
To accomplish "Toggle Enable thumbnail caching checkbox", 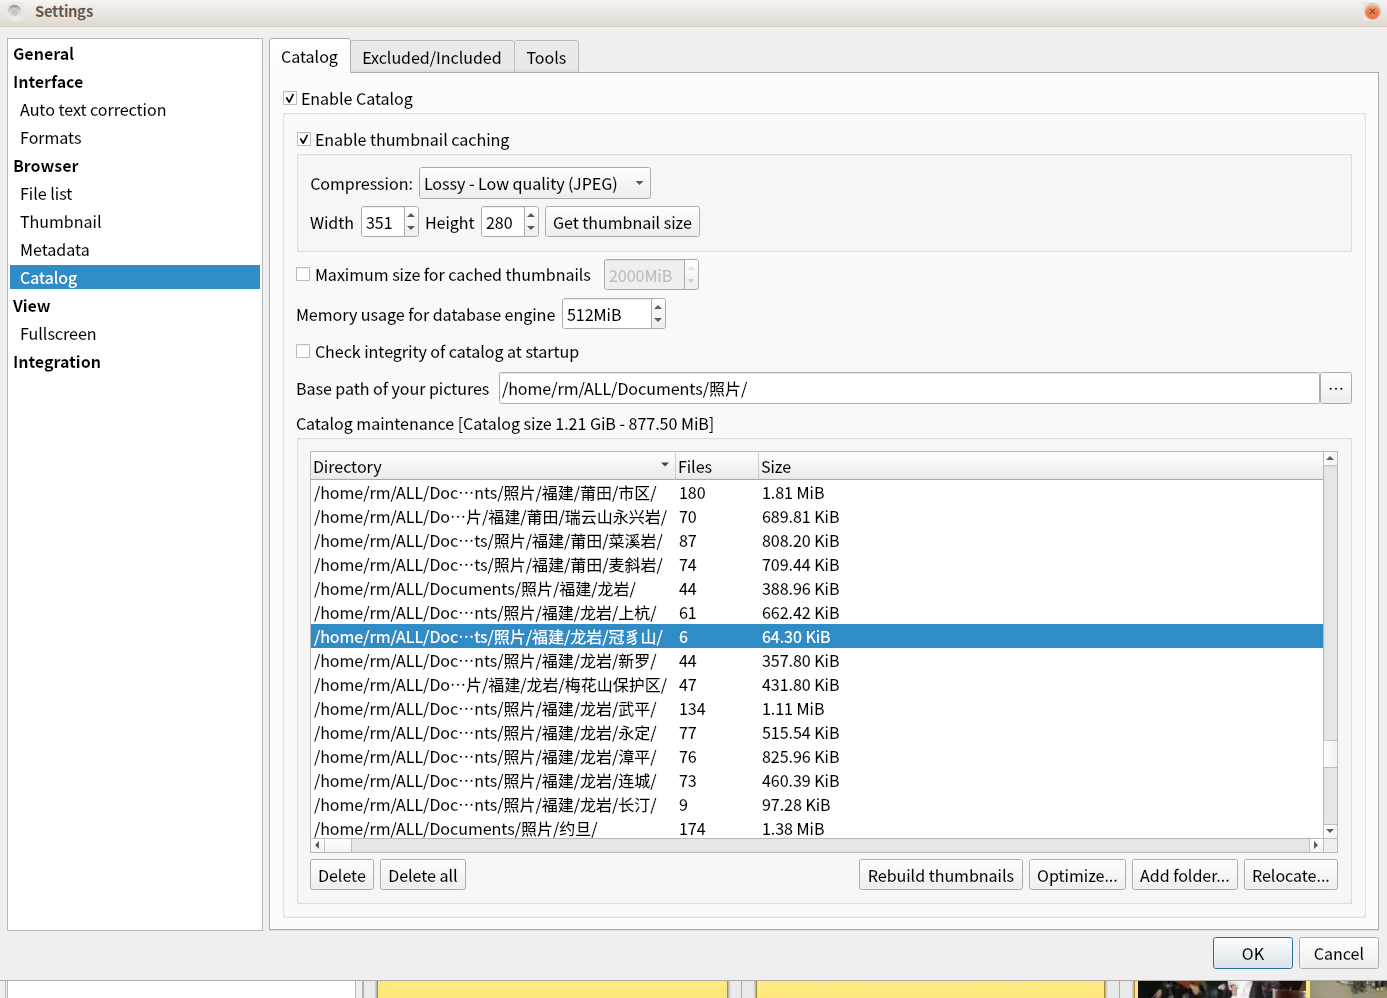I will pyautogui.click(x=304, y=139).
